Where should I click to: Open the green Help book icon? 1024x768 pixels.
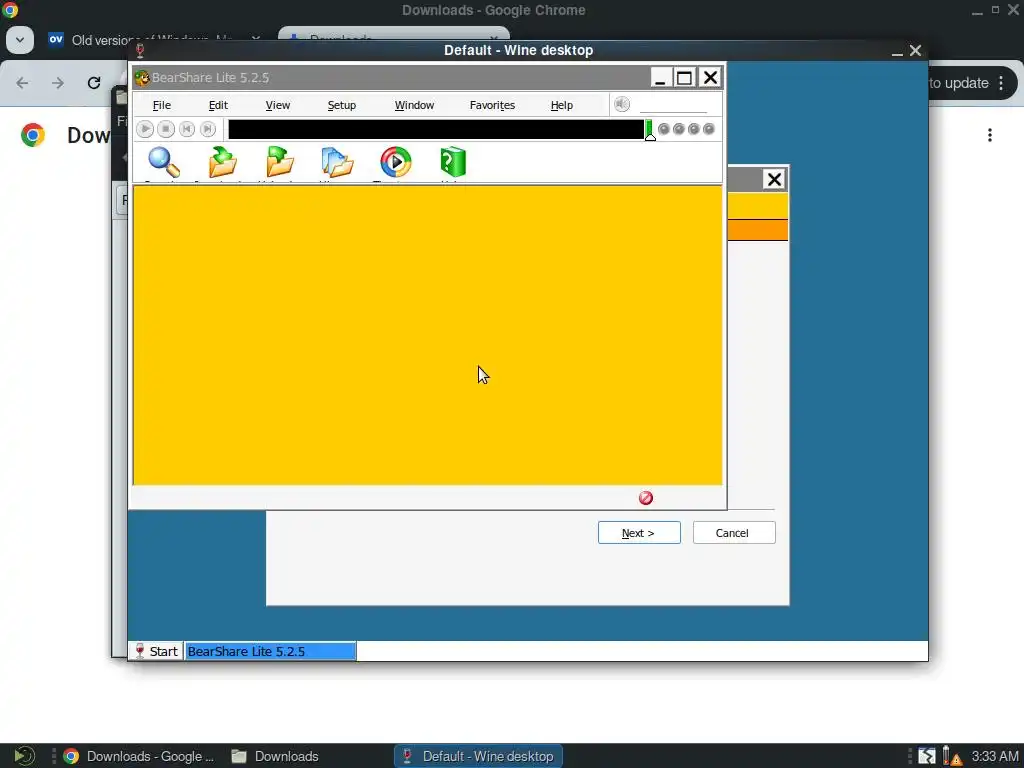453,162
